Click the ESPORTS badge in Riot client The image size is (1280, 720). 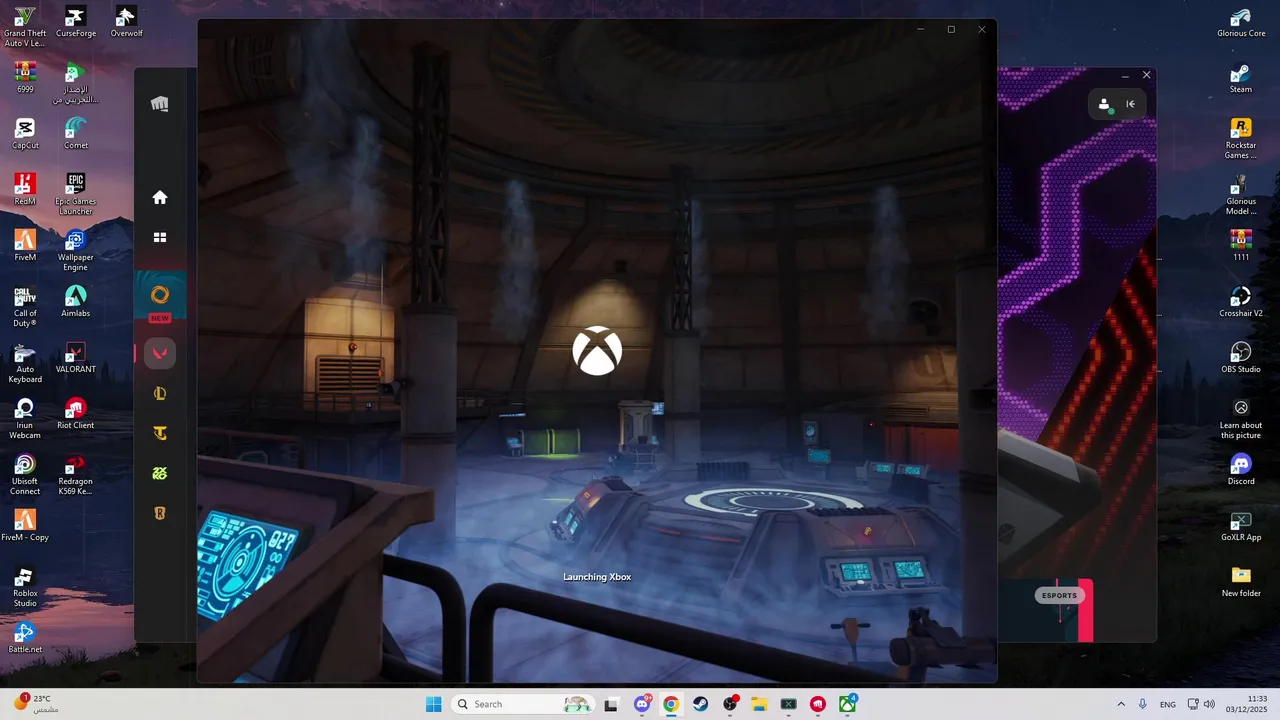coord(1059,595)
